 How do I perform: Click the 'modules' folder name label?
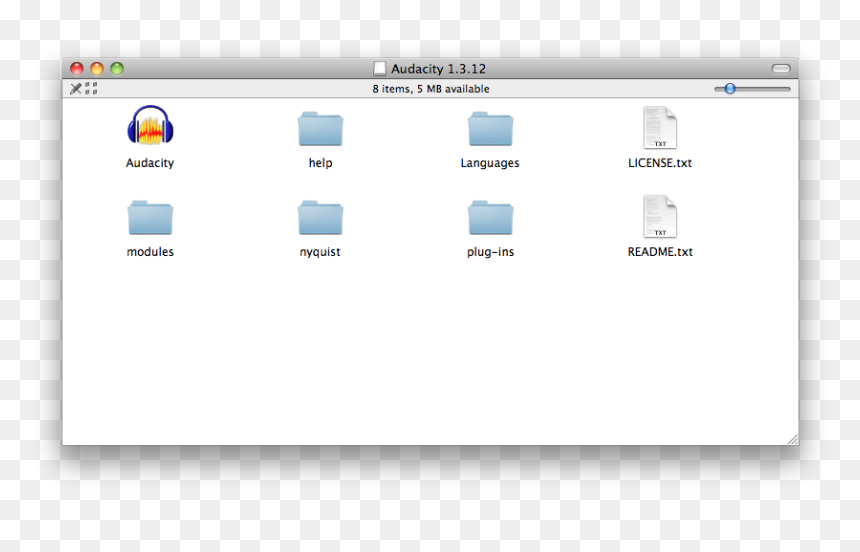(150, 252)
